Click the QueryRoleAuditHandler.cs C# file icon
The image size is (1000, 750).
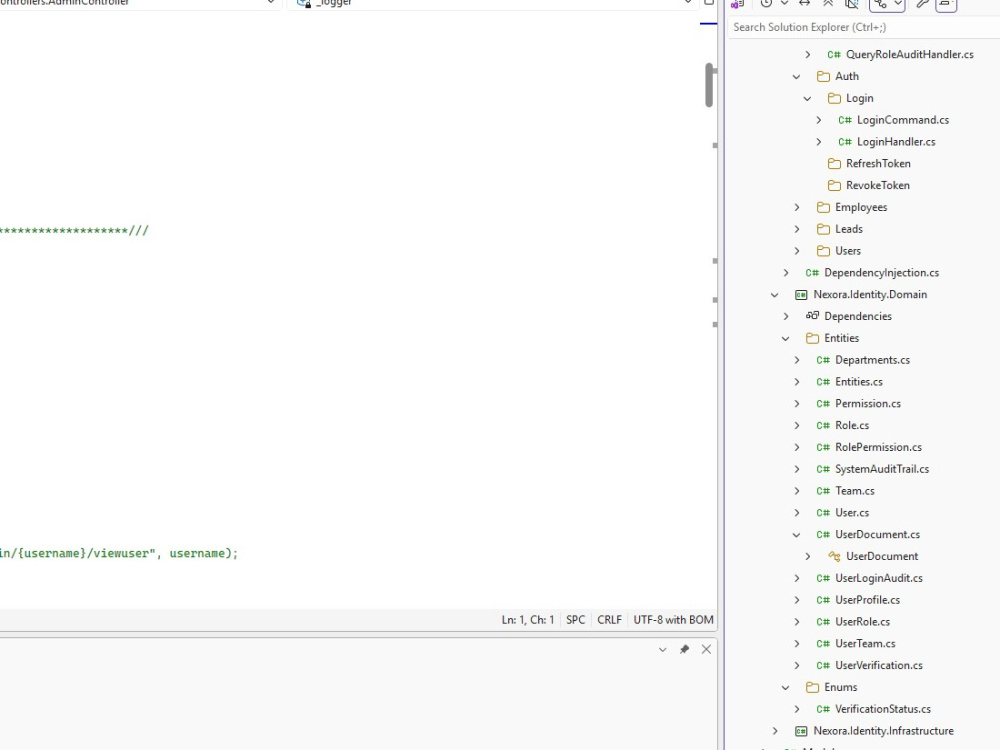[834, 54]
